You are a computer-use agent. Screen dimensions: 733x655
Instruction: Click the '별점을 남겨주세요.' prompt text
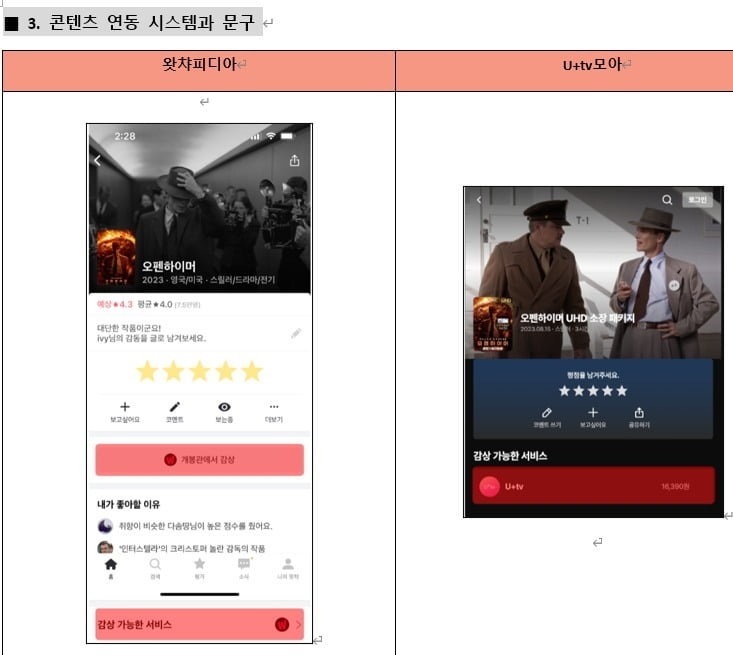click(x=593, y=375)
